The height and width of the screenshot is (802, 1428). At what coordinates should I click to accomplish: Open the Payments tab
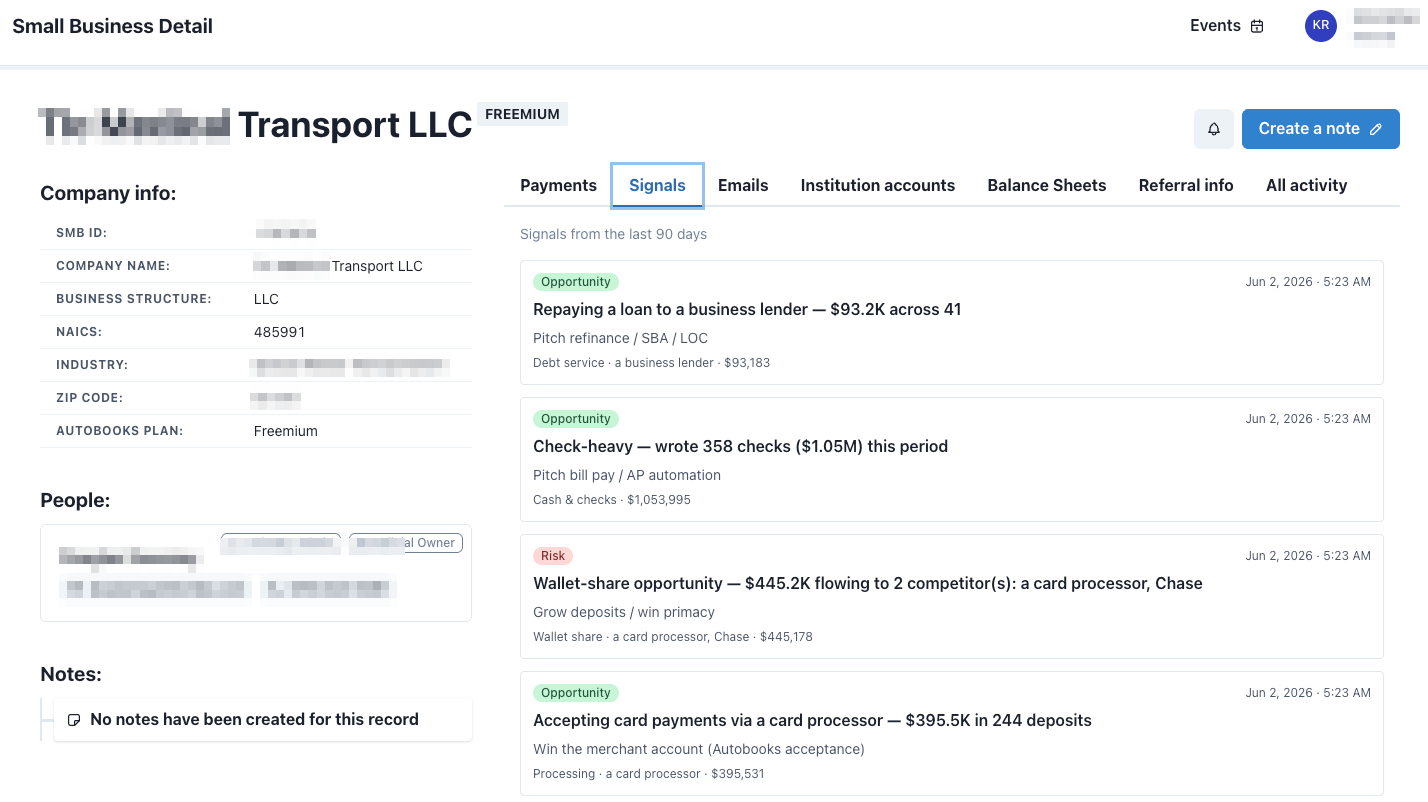(x=559, y=185)
